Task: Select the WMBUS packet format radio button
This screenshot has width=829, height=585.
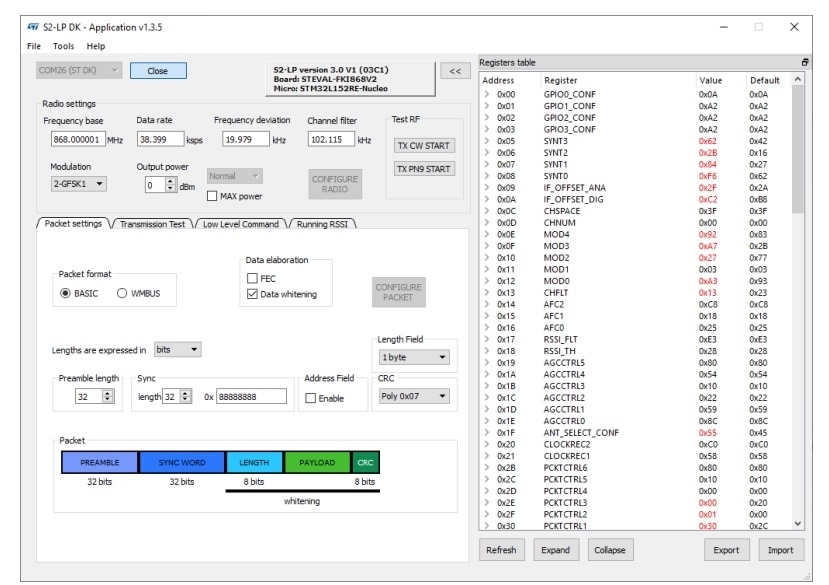Action: pos(123,293)
